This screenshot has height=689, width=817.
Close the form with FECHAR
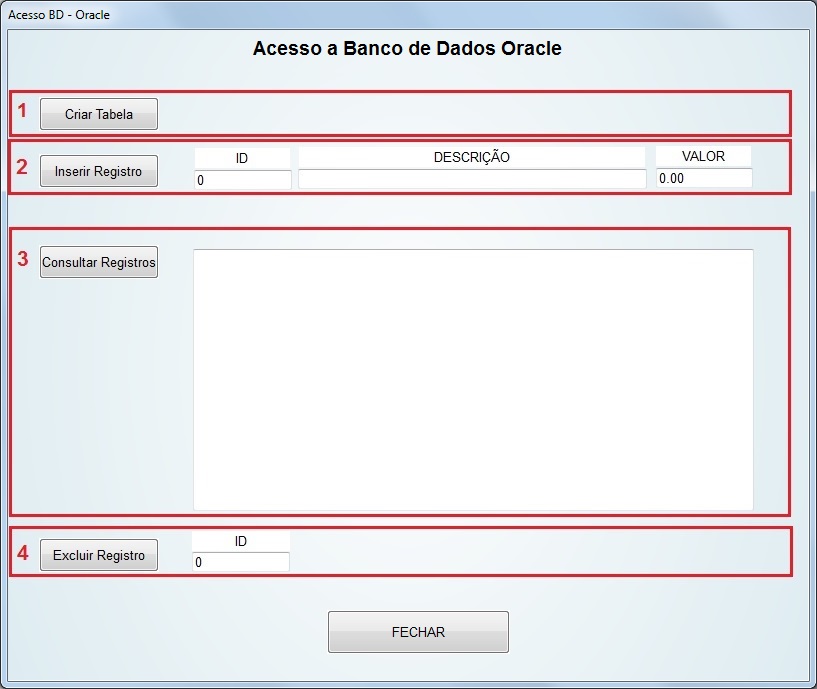click(x=418, y=632)
